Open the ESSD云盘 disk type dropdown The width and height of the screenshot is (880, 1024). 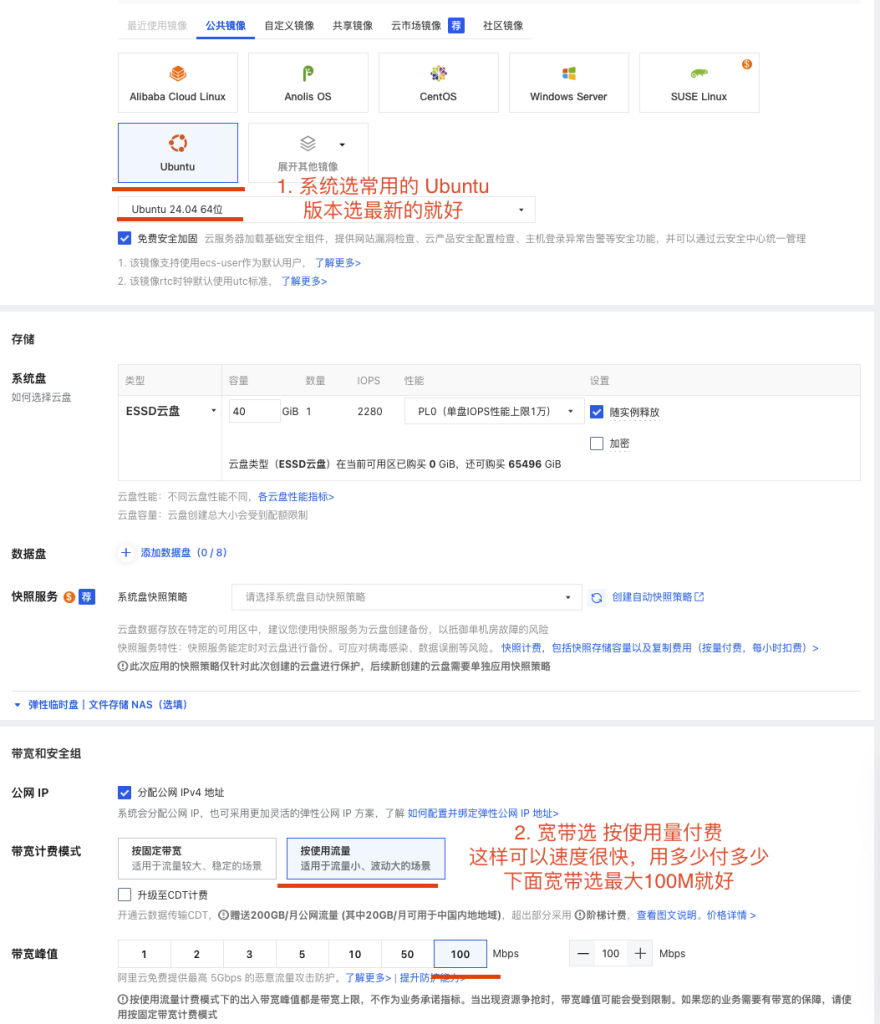(x=170, y=411)
